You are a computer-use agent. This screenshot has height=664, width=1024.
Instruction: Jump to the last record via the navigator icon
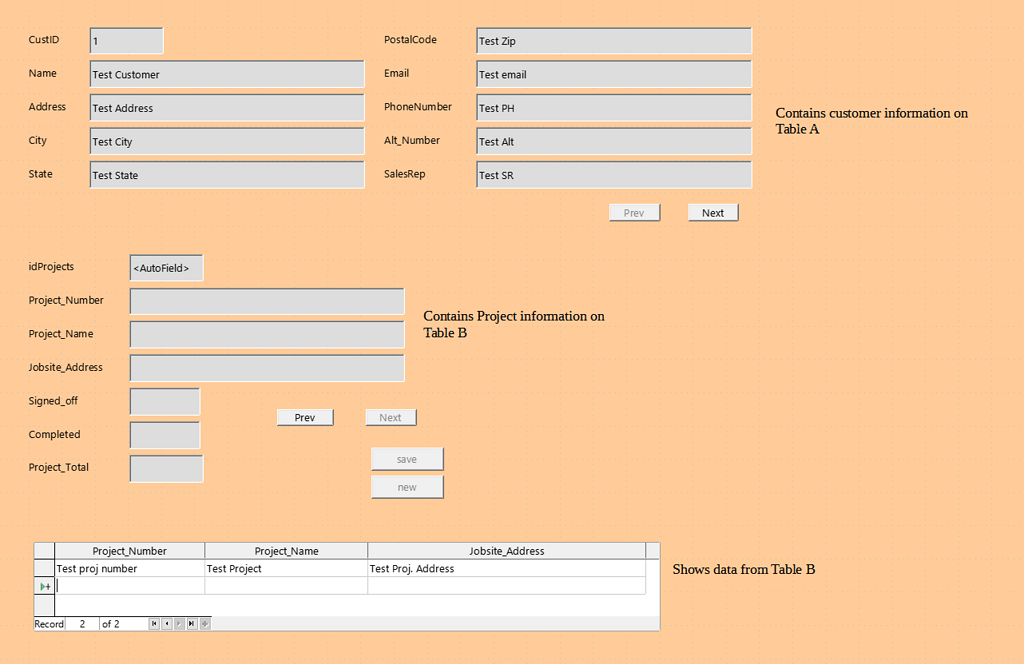[191, 623]
